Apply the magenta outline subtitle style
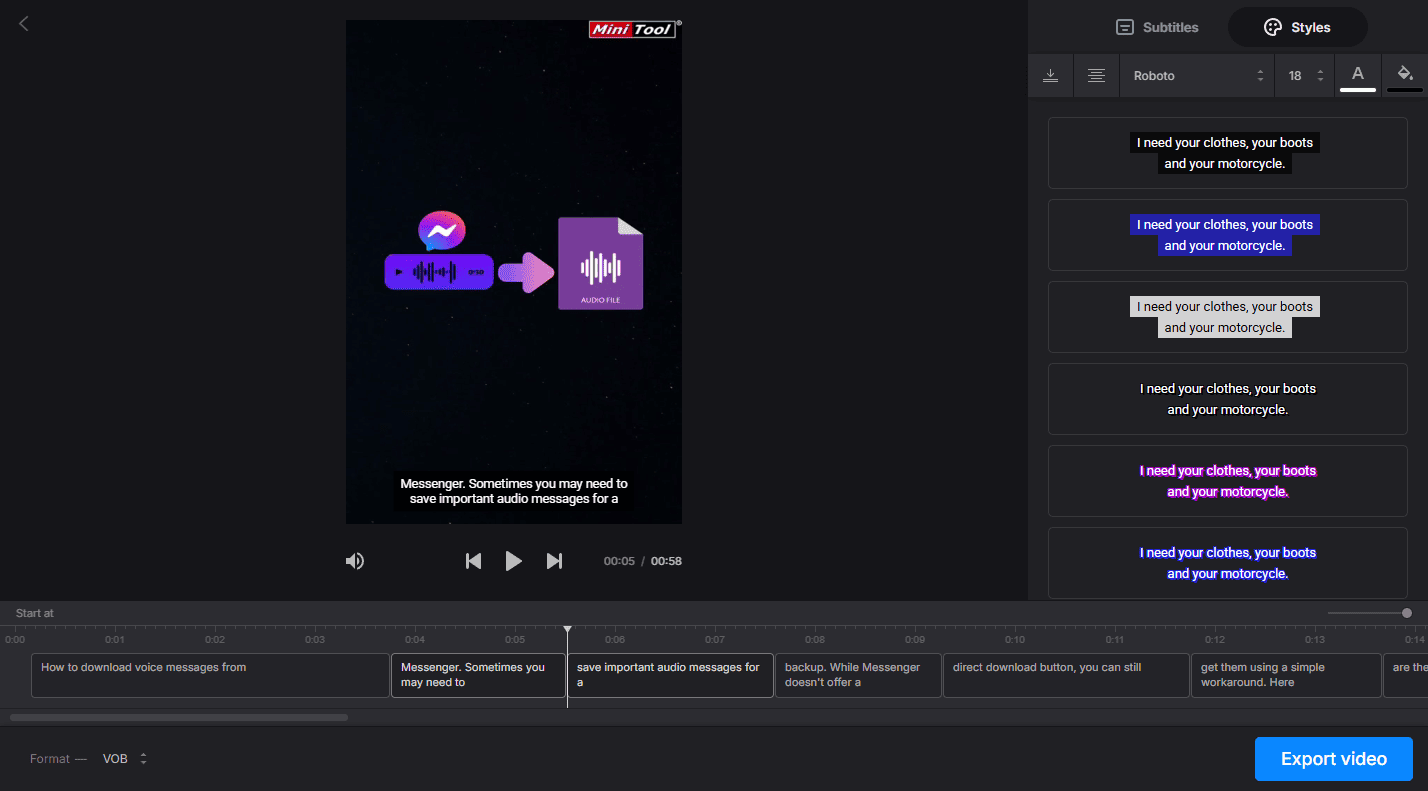 click(x=1227, y=481)
